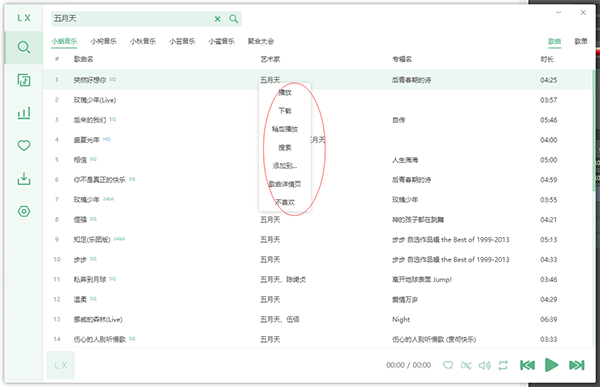Screen dimensions: 600x387
Task: Open settings hexagon sidebar icon
Action: coord(24,211)
